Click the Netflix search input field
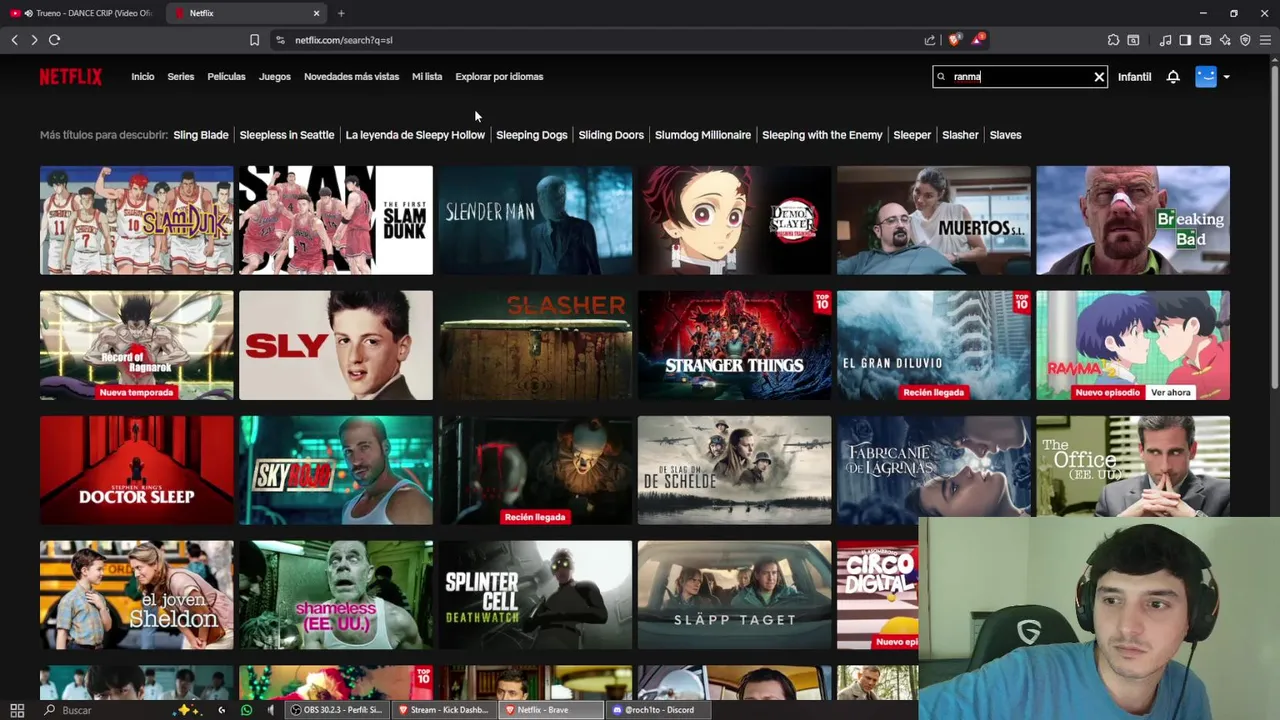Image resolution: width=1280 pixels, height=720 pixels. pos(1020,77)
